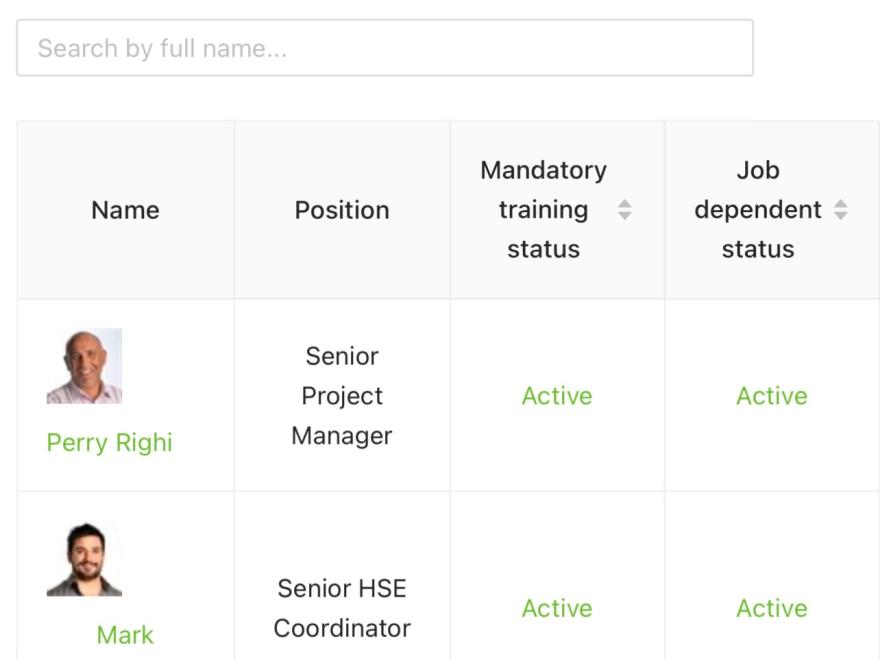Click the down arrow of Mandatory training sorter

(x=624, y=216)
